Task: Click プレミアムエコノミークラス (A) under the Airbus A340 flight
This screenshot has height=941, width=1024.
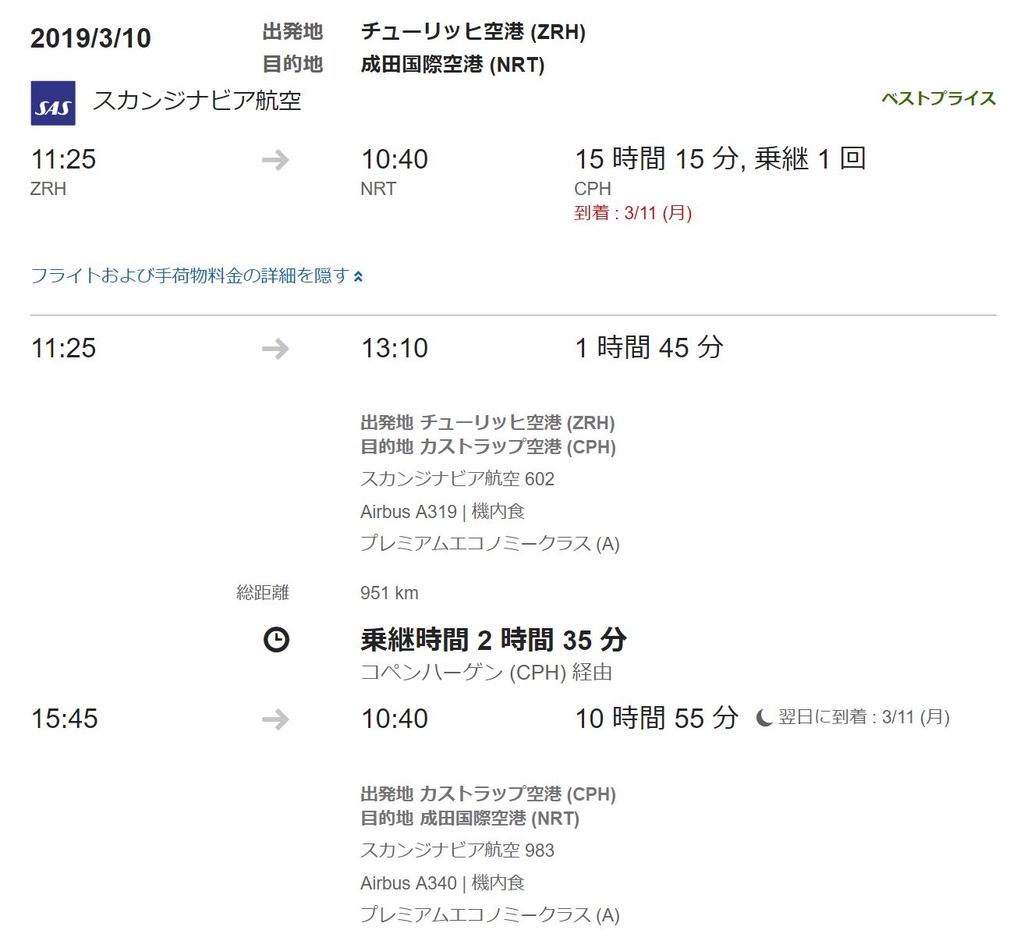Action: [x=490, y=915]
